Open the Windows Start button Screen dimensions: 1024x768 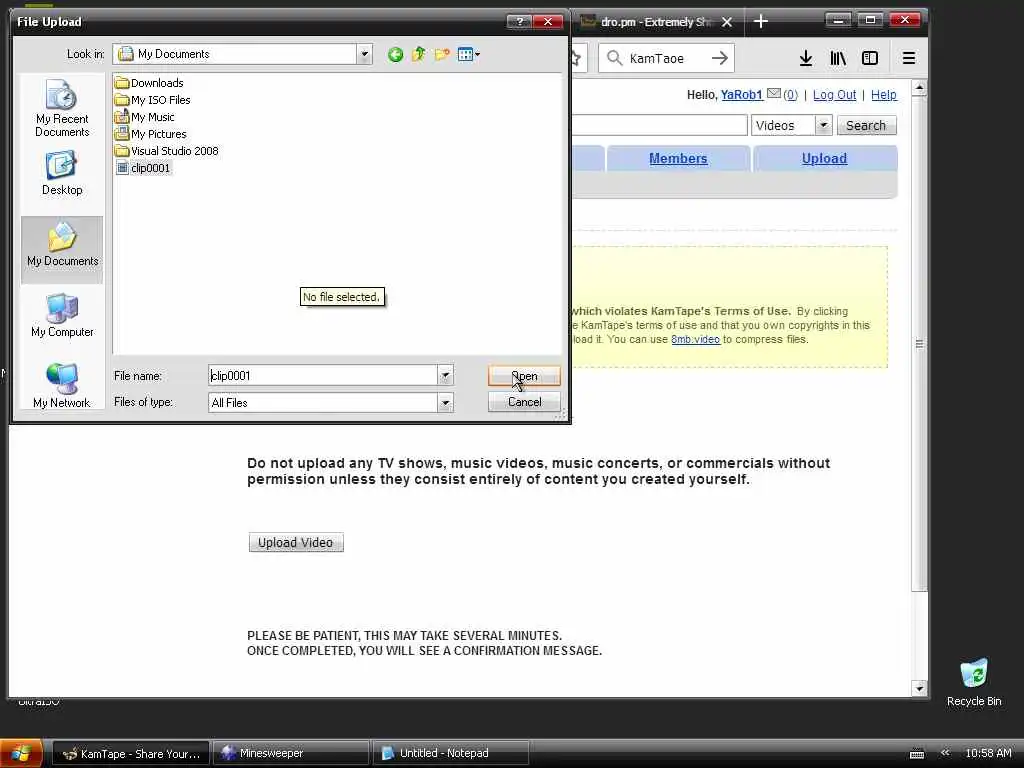tap(21, 753)
